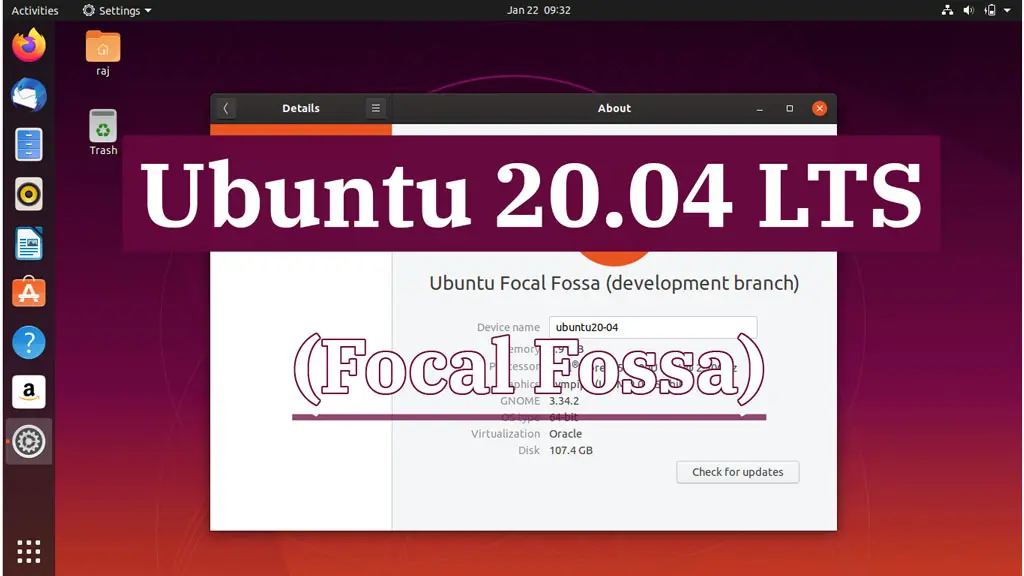
Task: Click the volume icon in top bar
Action: point(968,10)
